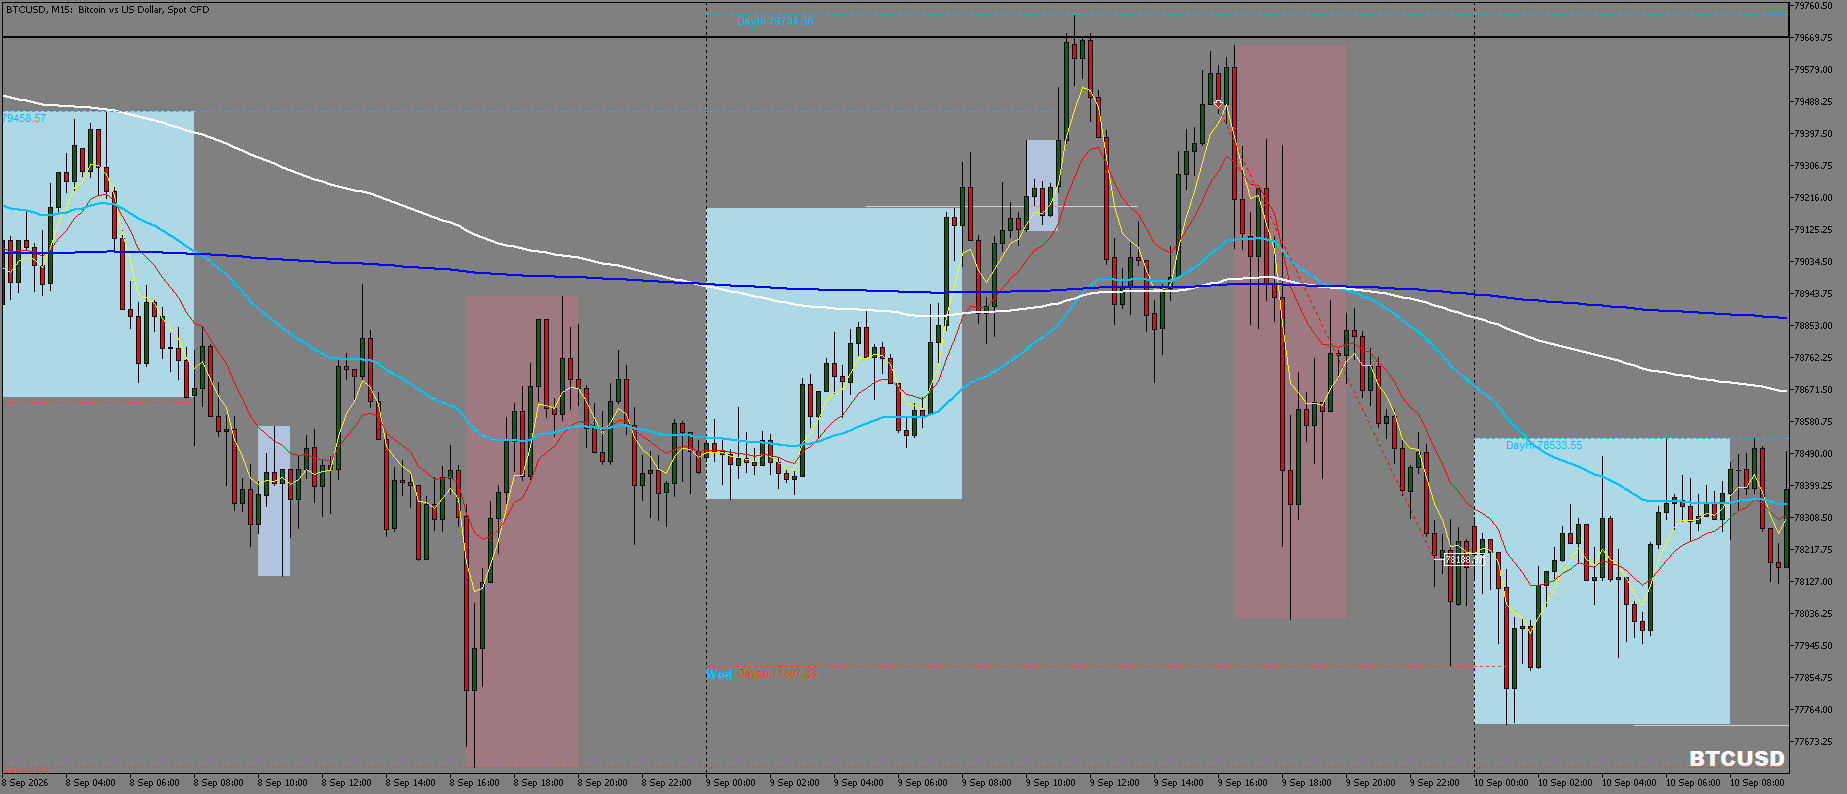Select the blue Wed day label
This screenshot has width=1847, height=794.
pyautogui.click(x=719, y=675)
